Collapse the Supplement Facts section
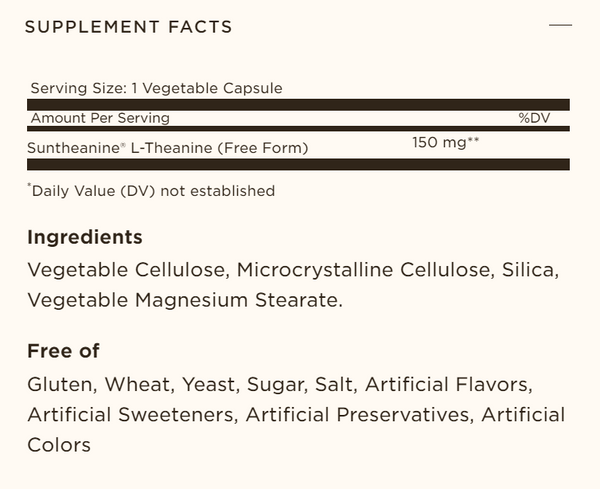This screenshot has width=600, height=489. pos(560,25)
